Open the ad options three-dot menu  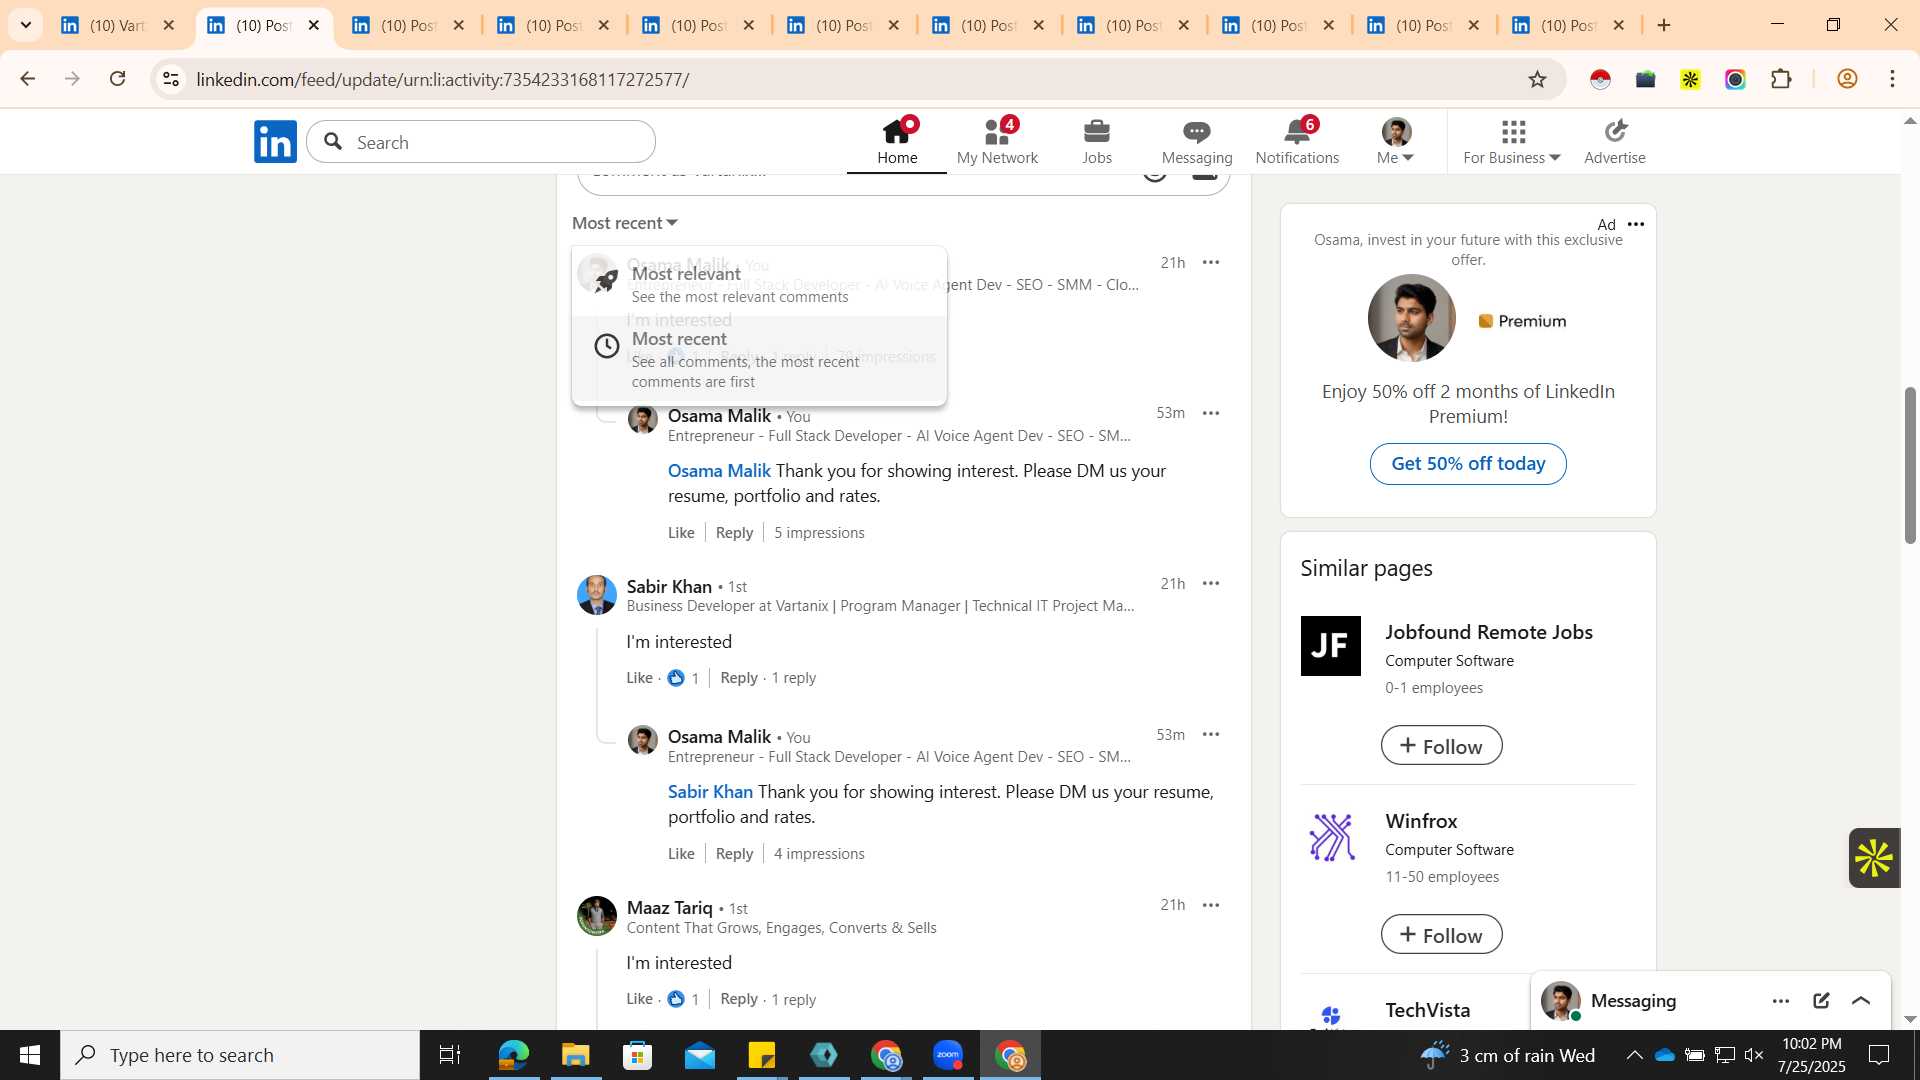click(x=1636, y=224)
